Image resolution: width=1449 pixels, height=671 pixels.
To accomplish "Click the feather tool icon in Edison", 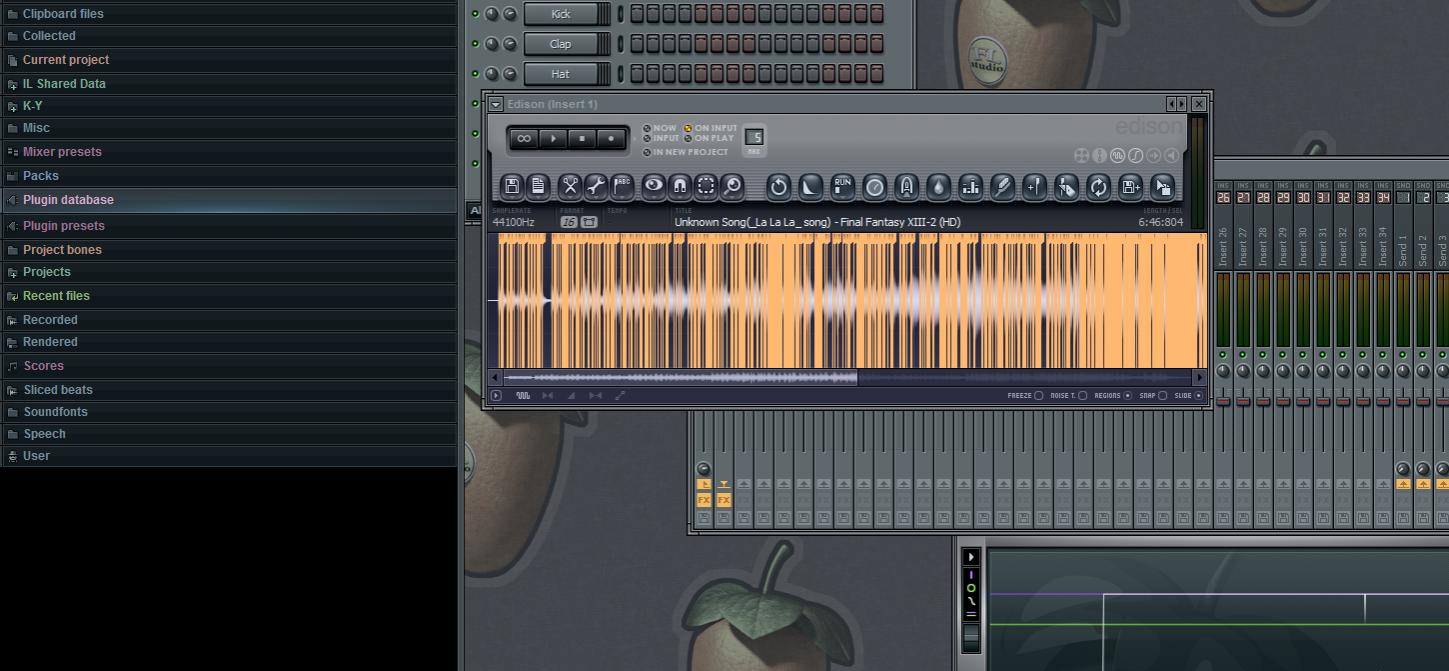I will click(1002, 187).
